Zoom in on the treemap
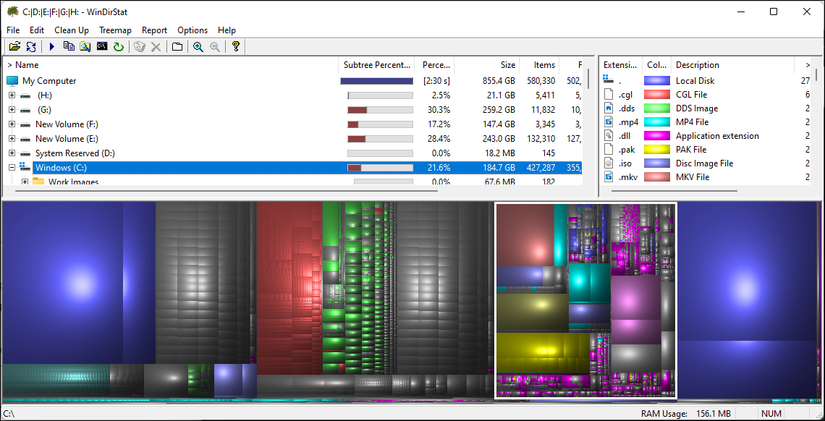The width and height of the screenshot is (825, 421). click(198, 47)
